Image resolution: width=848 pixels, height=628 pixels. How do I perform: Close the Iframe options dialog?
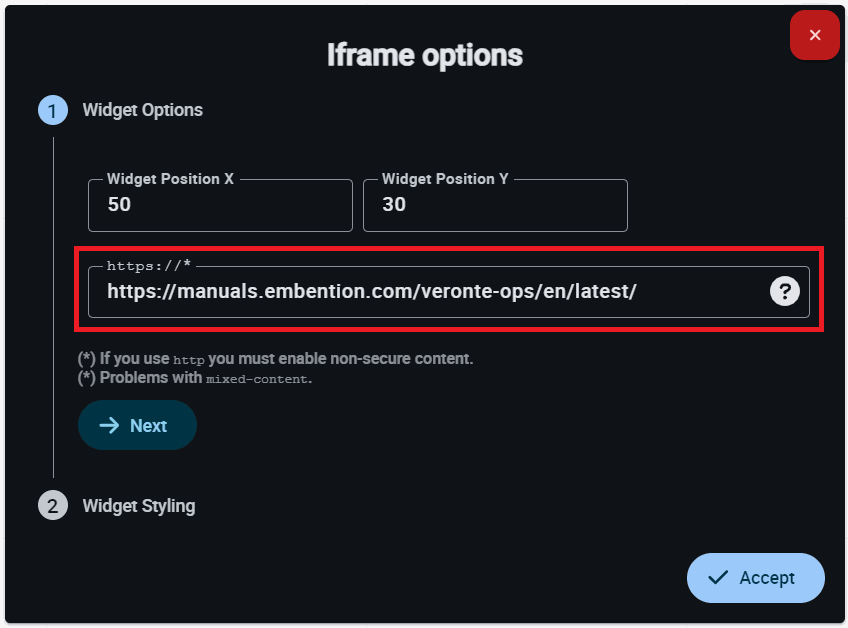click(x=814, y=36)
